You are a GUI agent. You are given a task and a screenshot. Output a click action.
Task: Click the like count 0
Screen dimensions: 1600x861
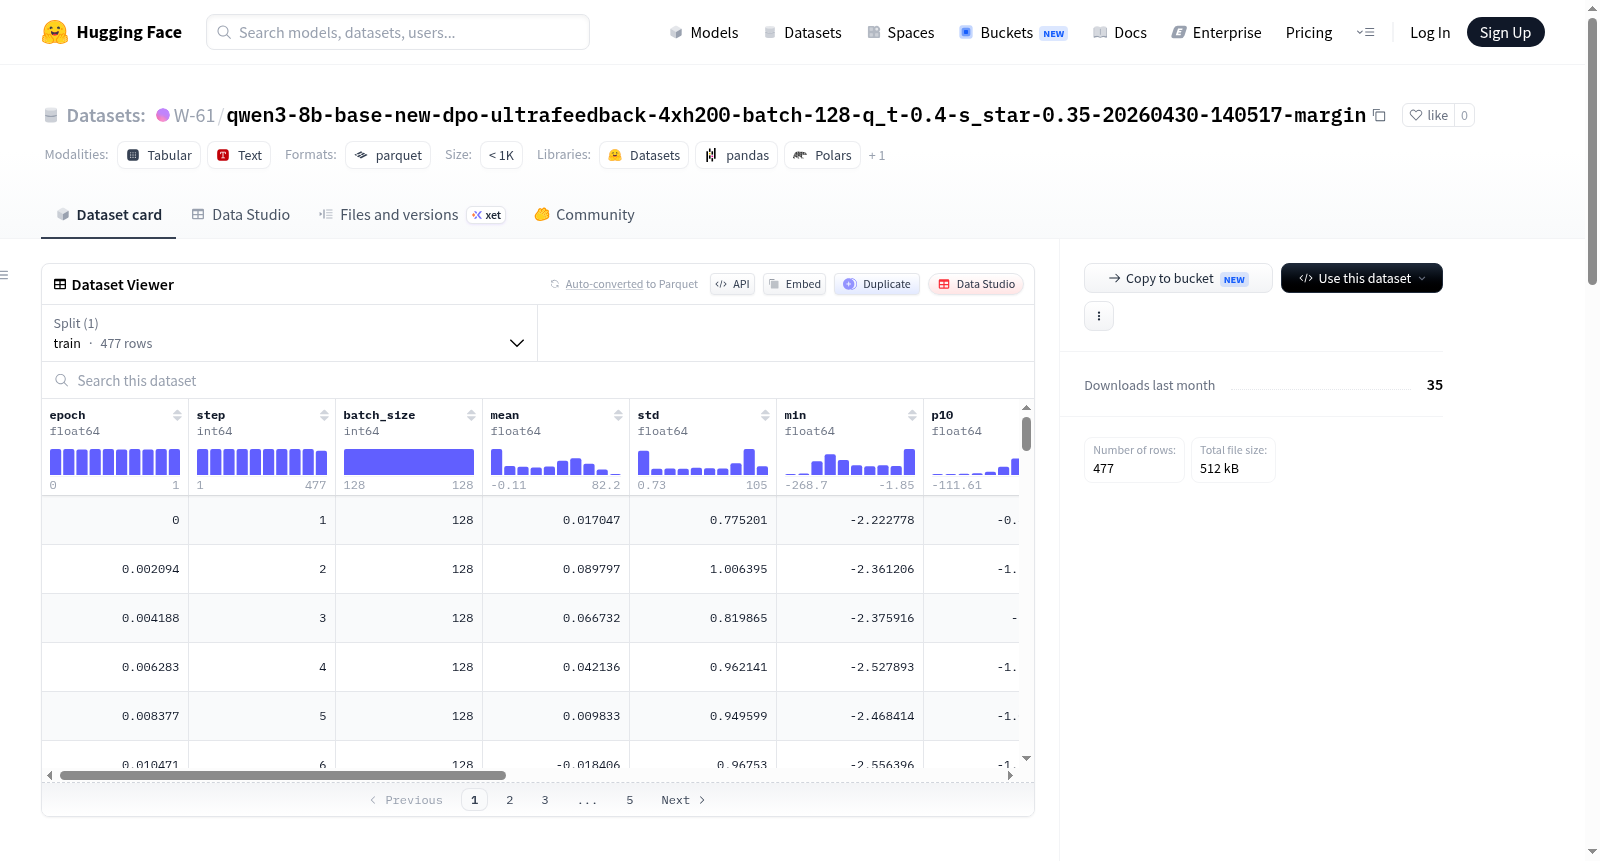point(1464,115)
